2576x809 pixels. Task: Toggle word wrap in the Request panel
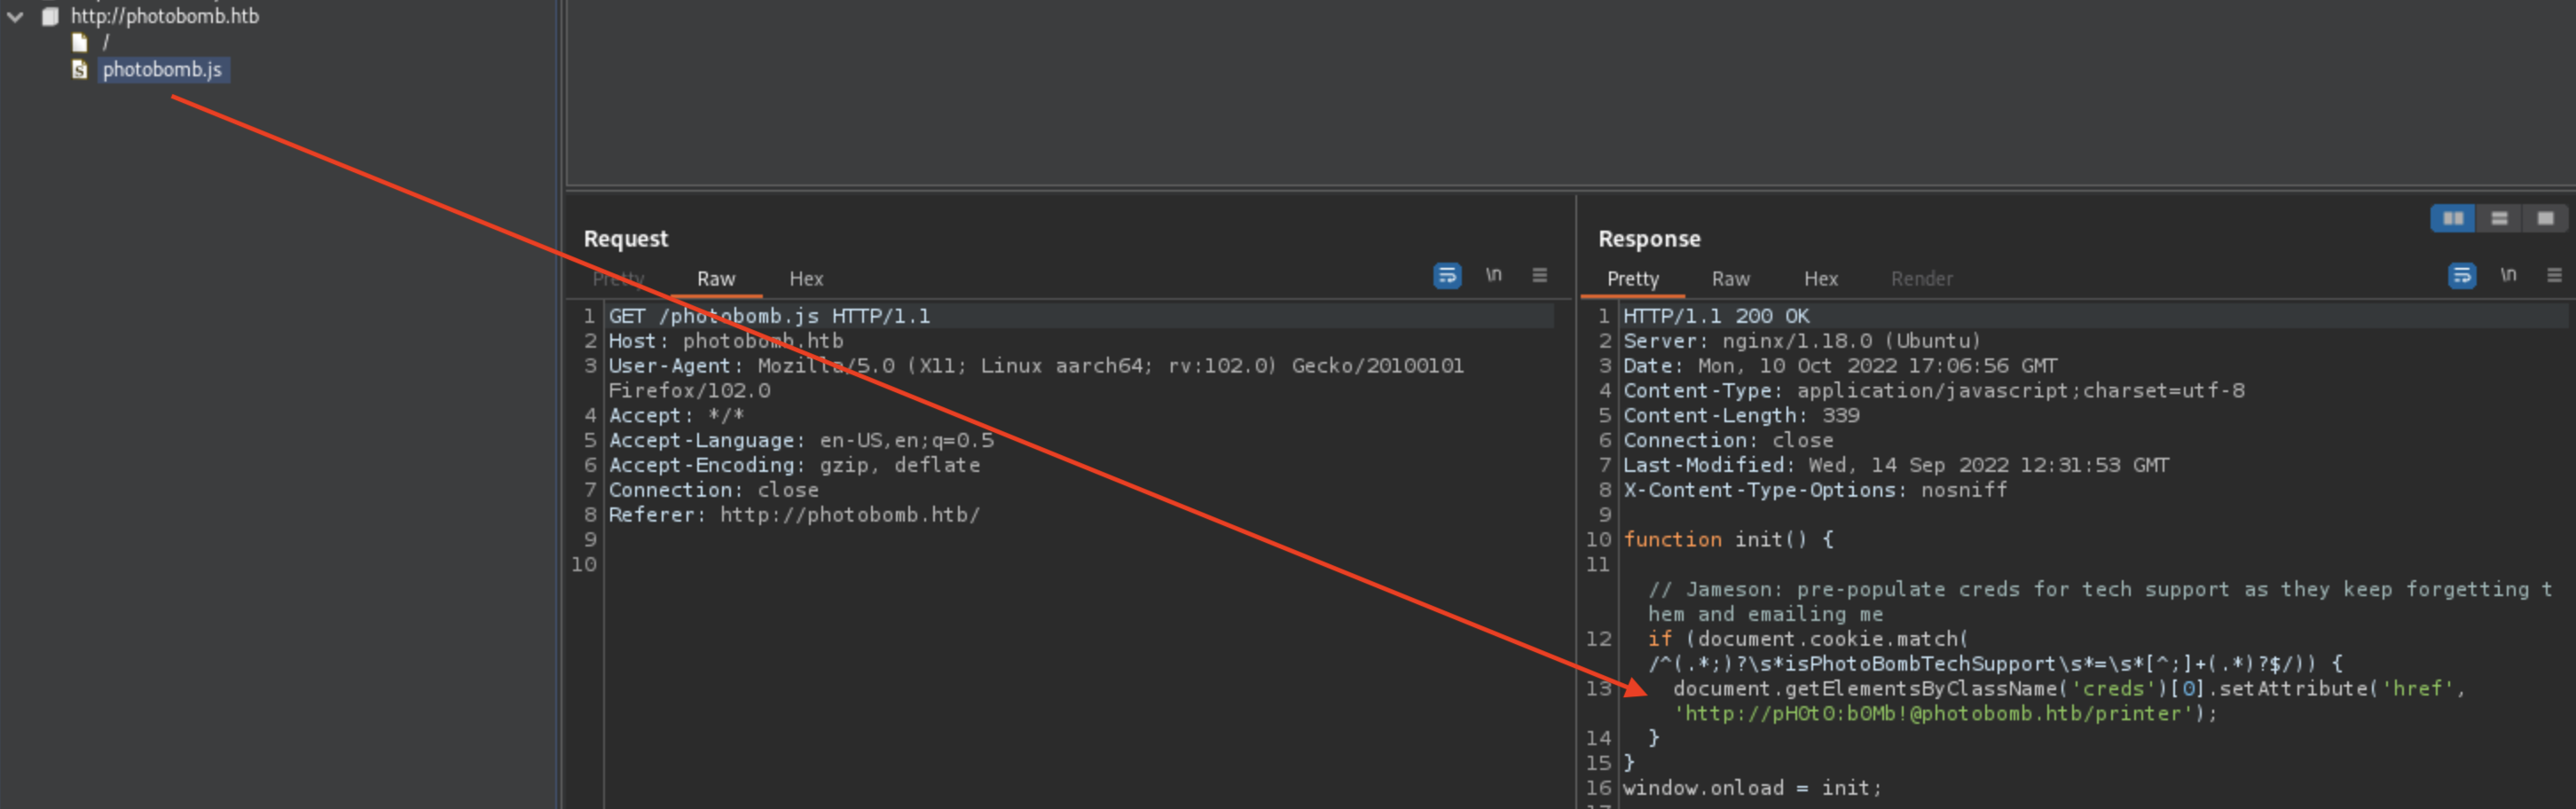point(1446,276)
